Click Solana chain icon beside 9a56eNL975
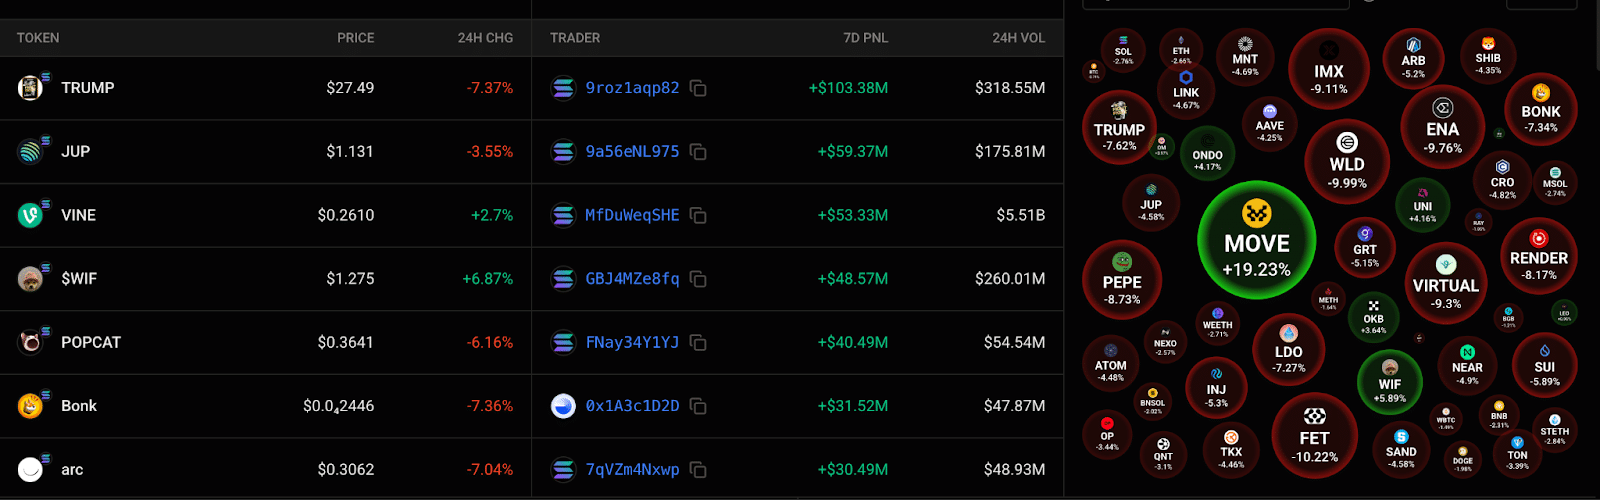This screenshot has width=1600, height=500. tap(563, 152)
